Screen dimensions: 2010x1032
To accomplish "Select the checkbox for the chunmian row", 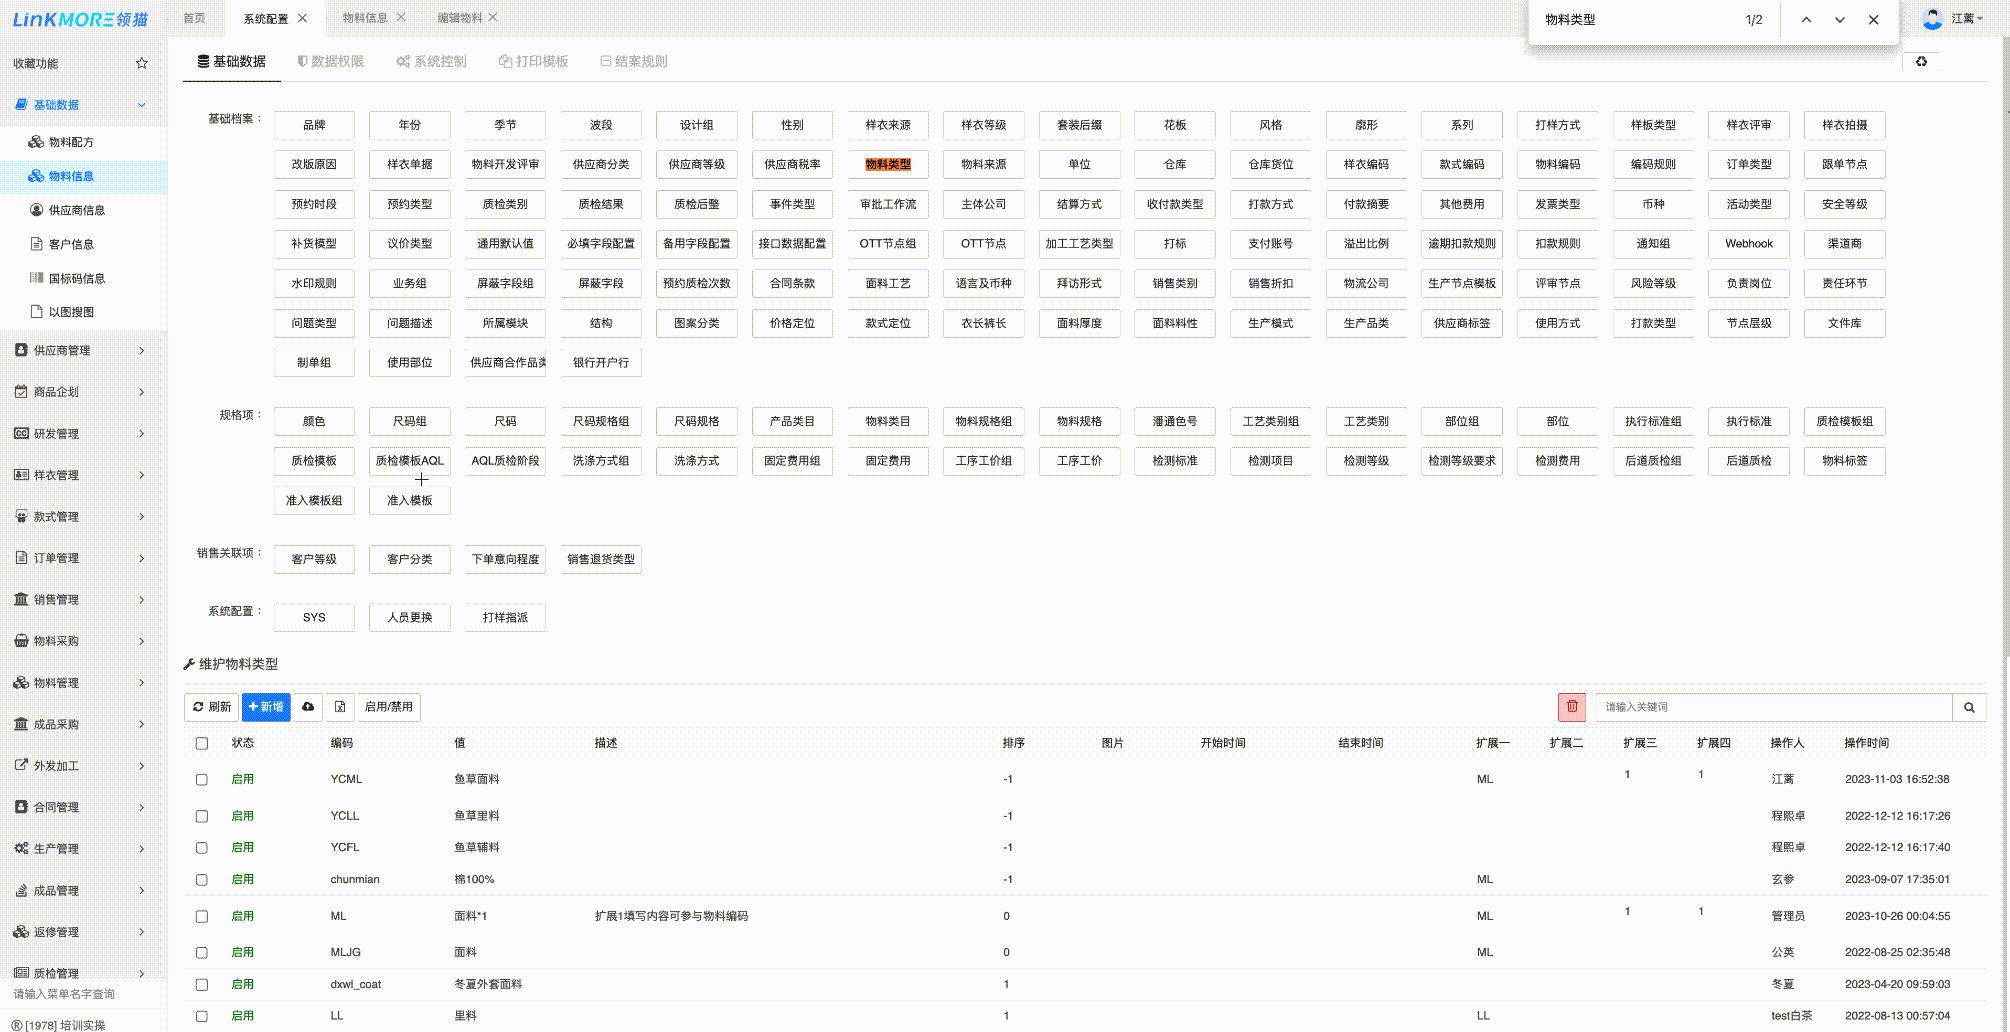I will coord(202,880).
